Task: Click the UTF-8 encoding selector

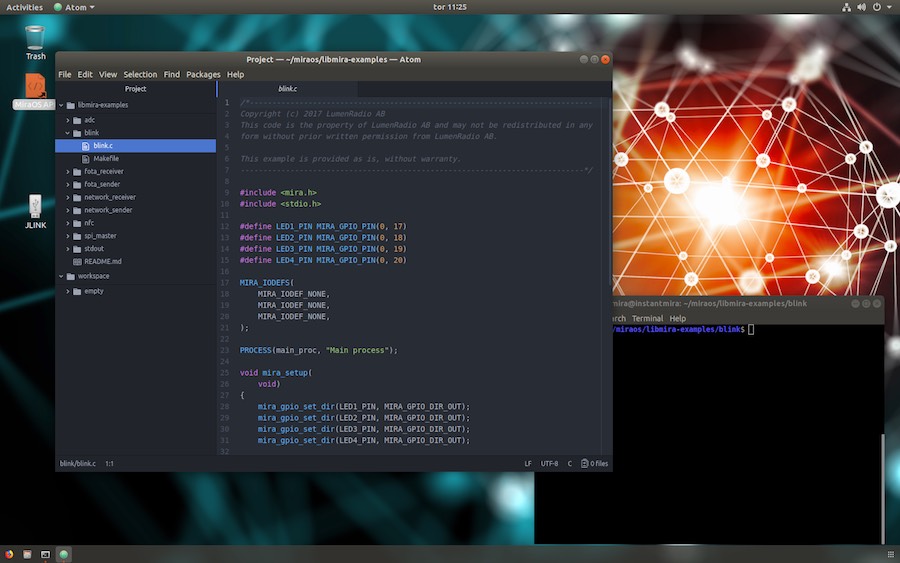Action: (x=549, y=464)
